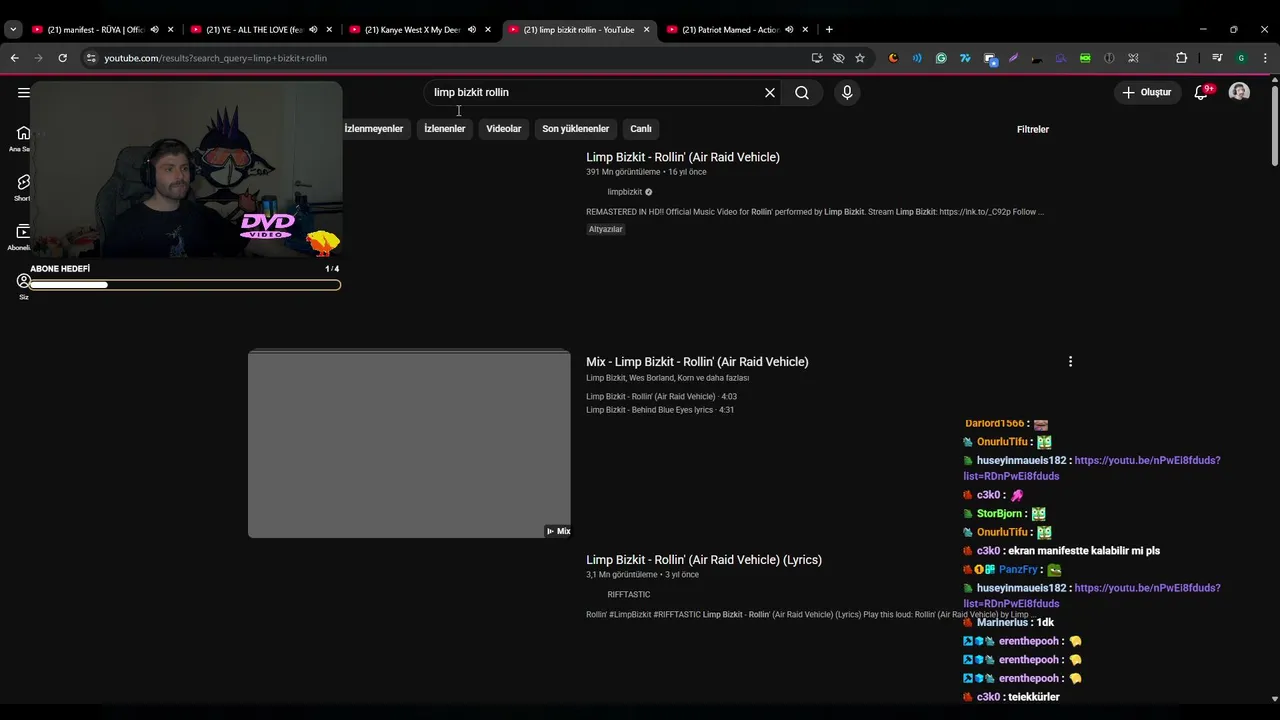
Task: Open the YouTube hamburger guide menu
Action: click(x=23, y=92)
